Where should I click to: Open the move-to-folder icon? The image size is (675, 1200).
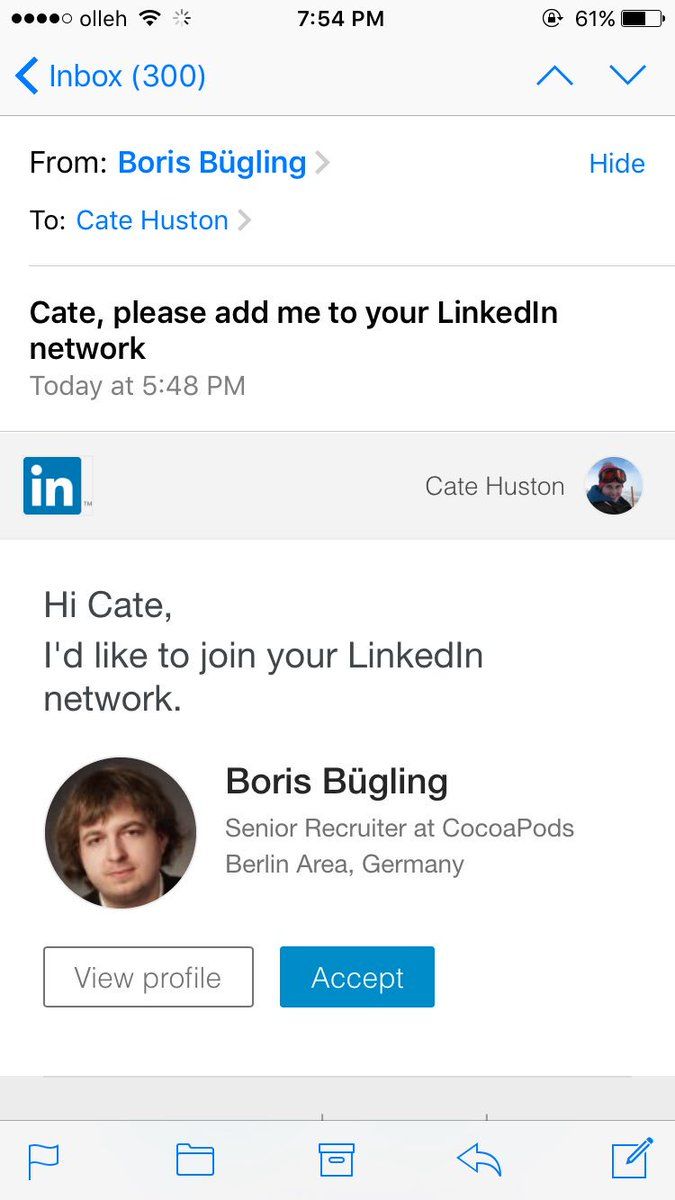(x=195, y=1160)
